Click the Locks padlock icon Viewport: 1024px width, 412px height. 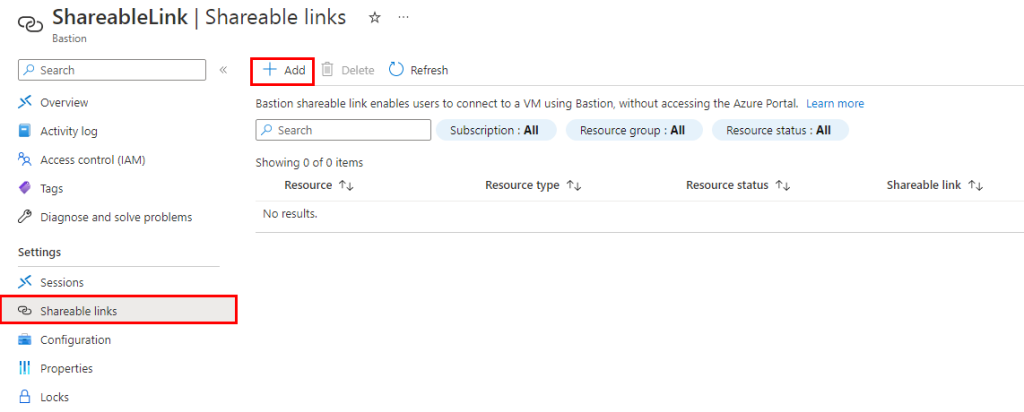(25, 397)
